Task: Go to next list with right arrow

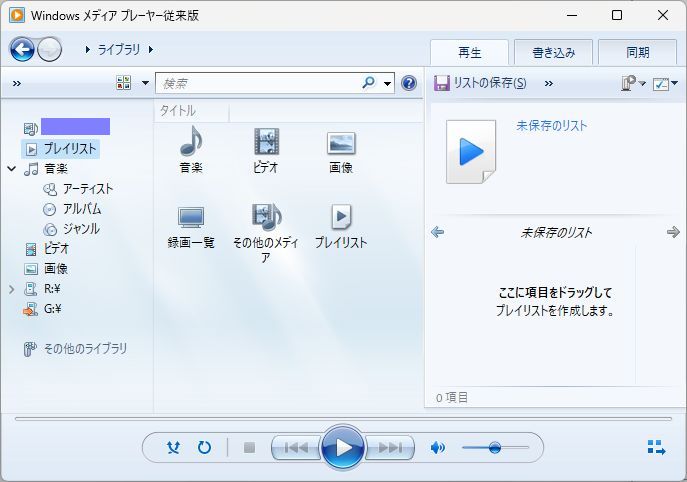Action: coord(673,232)
